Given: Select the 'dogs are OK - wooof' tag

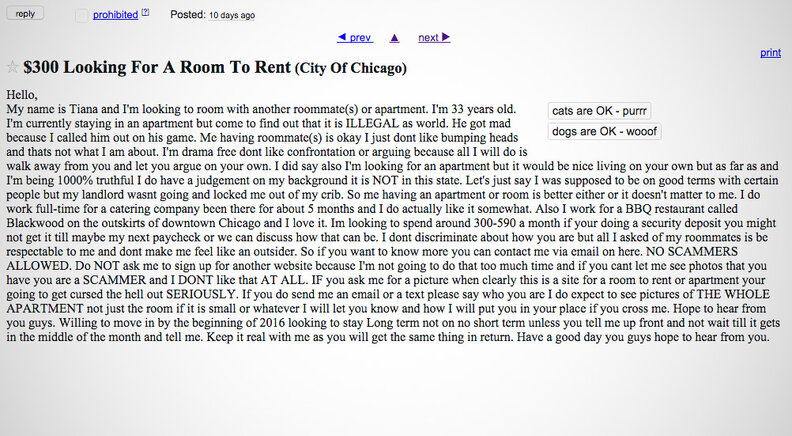Looking at the screenshot, I should coord(605,131).
